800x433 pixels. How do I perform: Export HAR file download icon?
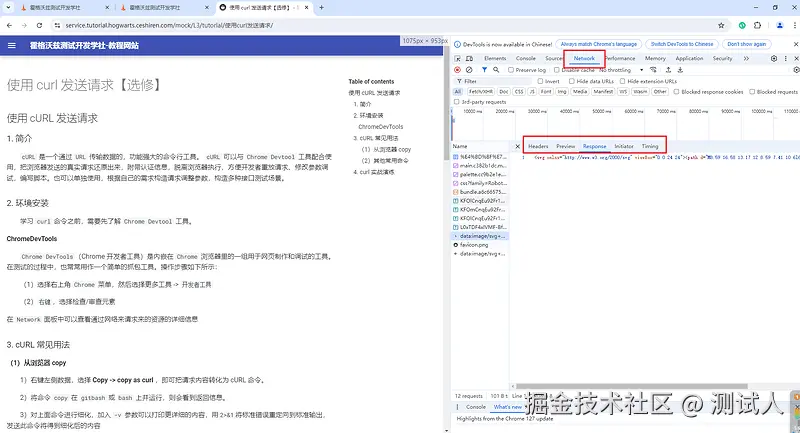[680, 70]
